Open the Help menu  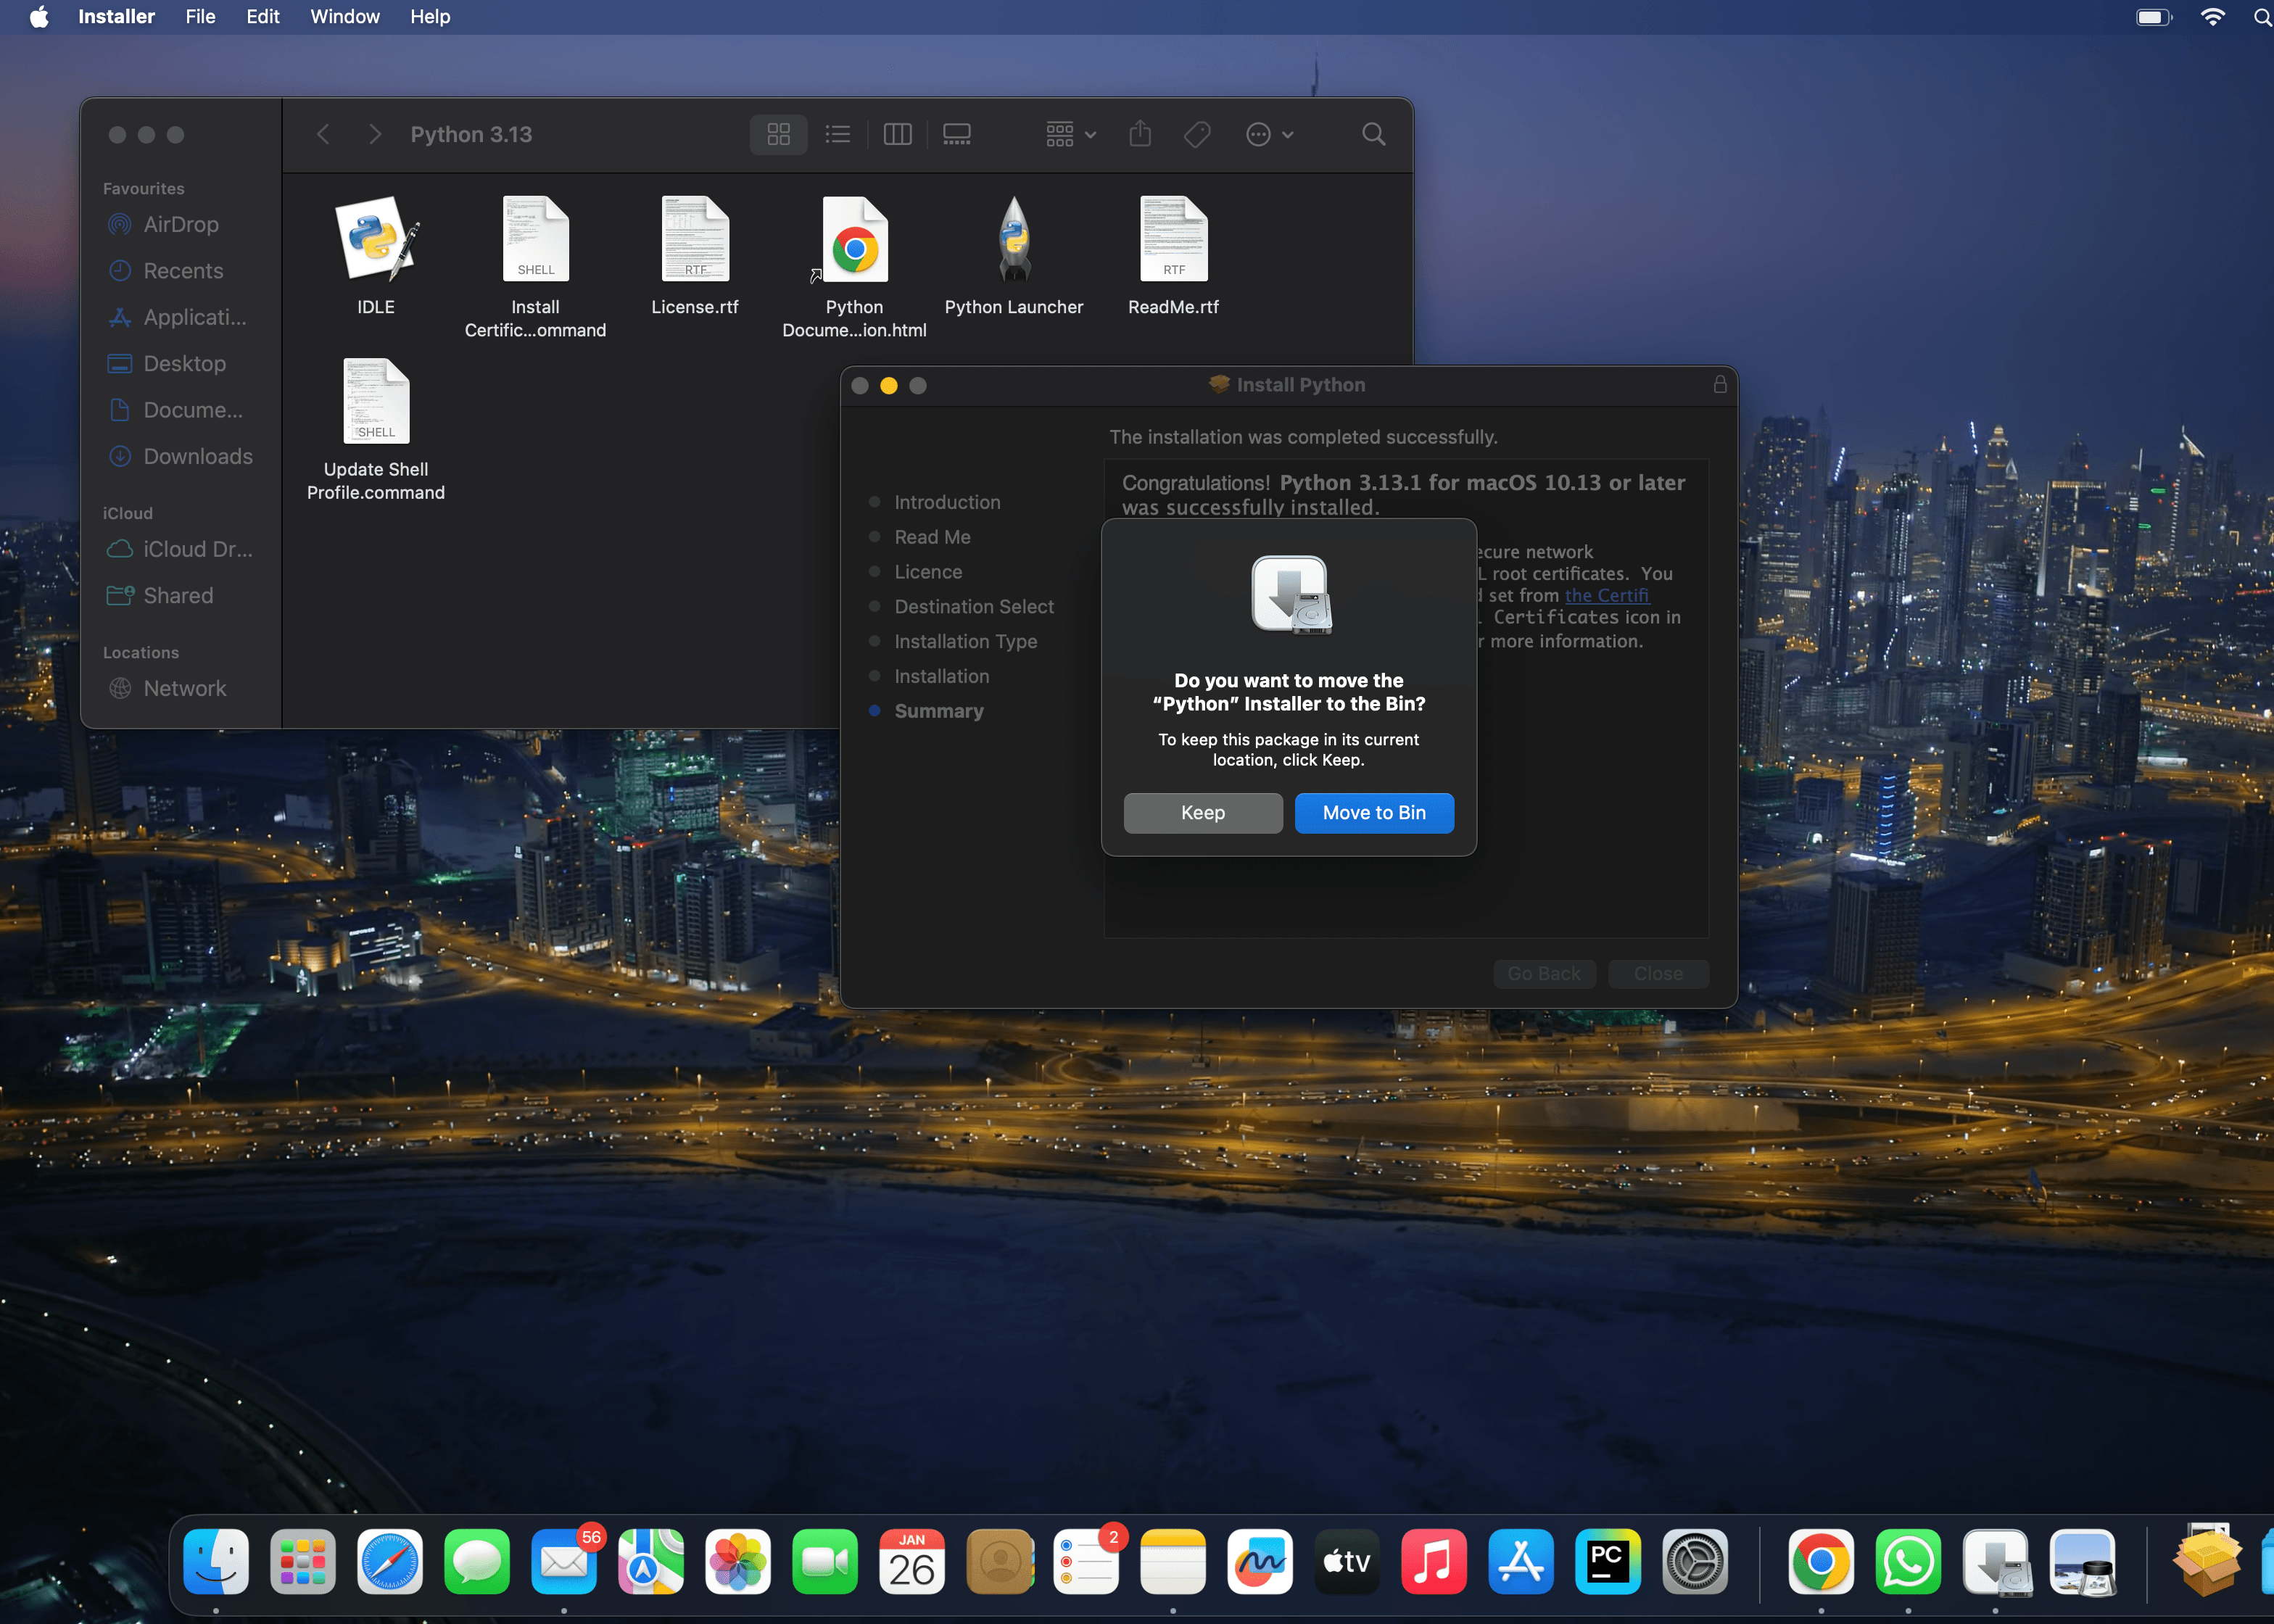(x=430, y=16)
